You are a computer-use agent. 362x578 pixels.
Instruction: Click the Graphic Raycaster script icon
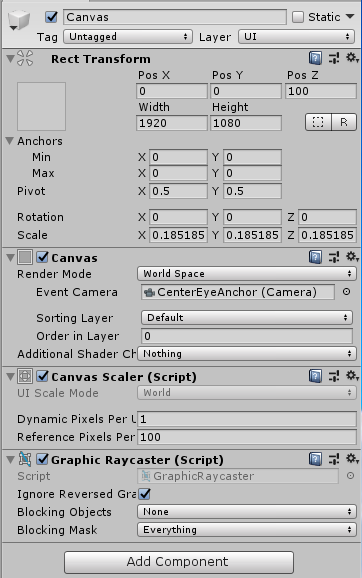pyautogui.click(x=25, y=459)
